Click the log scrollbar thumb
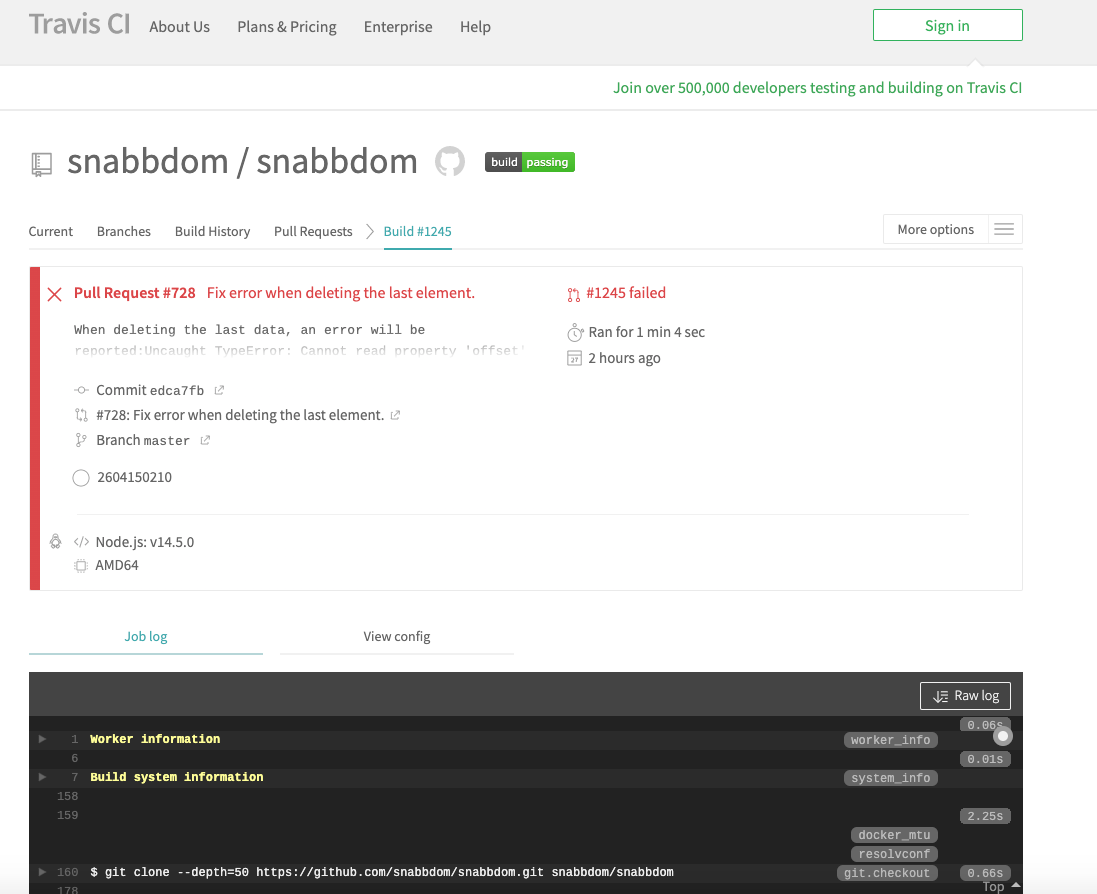This screenshot has height=894, width=1097. [x=1003, y=734]
